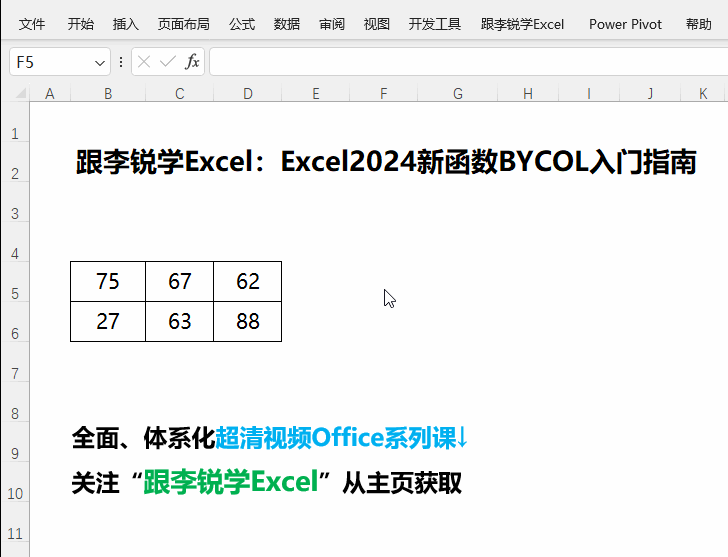Click the green 跟李锐学Excel text
728x557 pixels.
point(231,482)
